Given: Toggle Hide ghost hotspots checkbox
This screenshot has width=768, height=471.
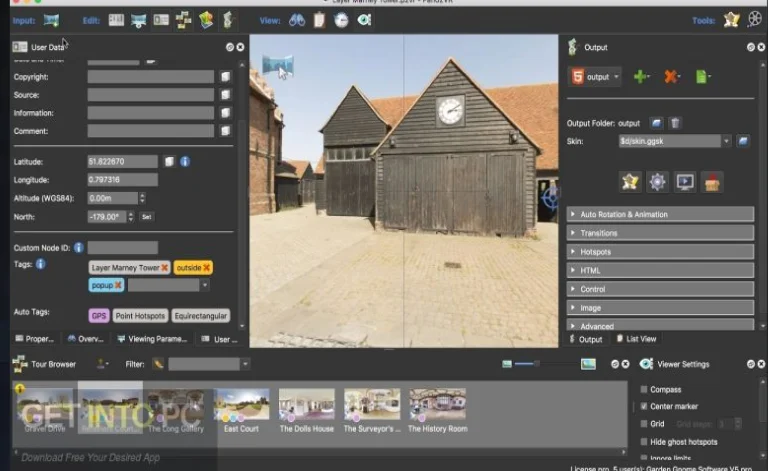Looking at the screenshot, I should [643, 442].
